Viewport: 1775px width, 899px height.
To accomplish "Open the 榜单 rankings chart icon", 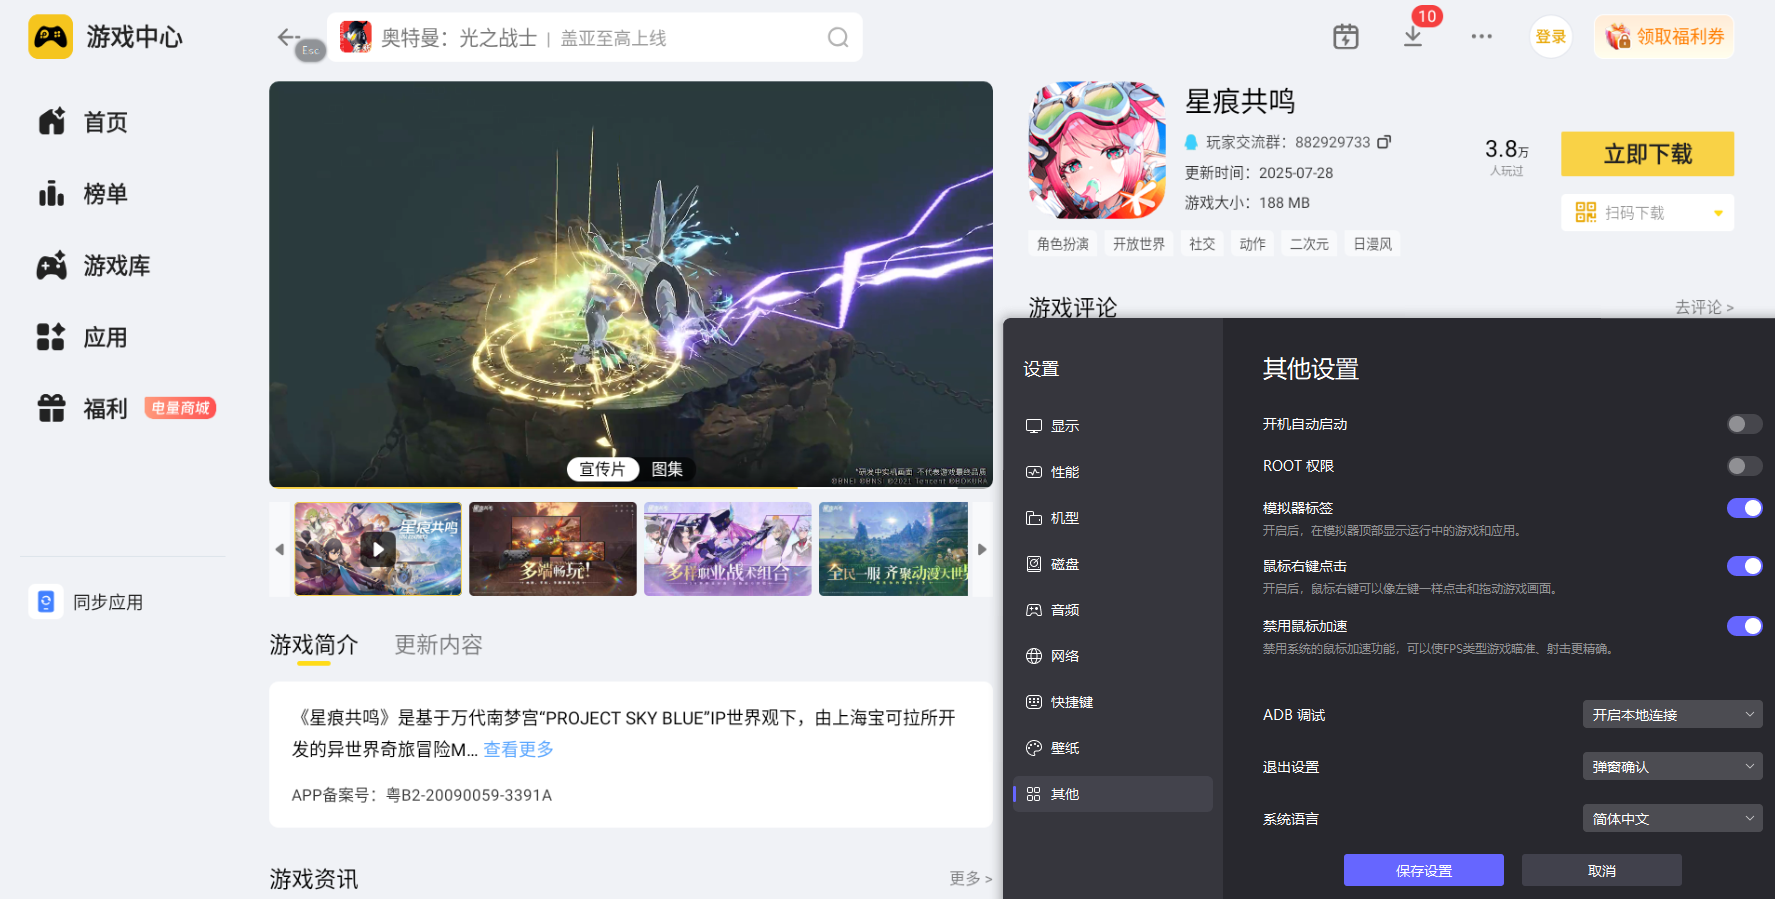I will coord(52,194).
